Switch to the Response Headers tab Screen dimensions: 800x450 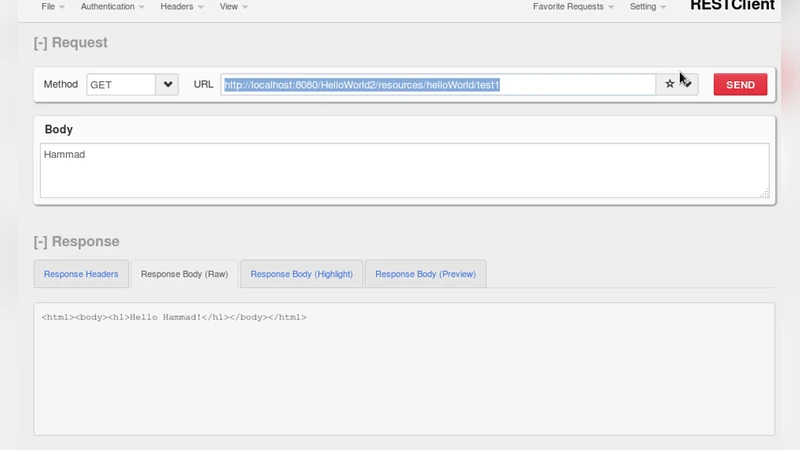(81, 274)
